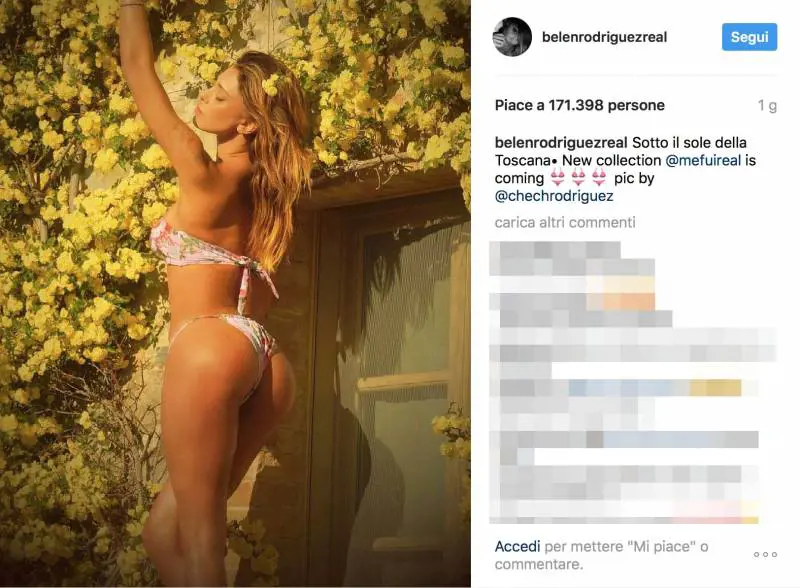Open the @chechrodriguez mention link
Viewport: 800px width, 588px height.
(x=554, y=195)
